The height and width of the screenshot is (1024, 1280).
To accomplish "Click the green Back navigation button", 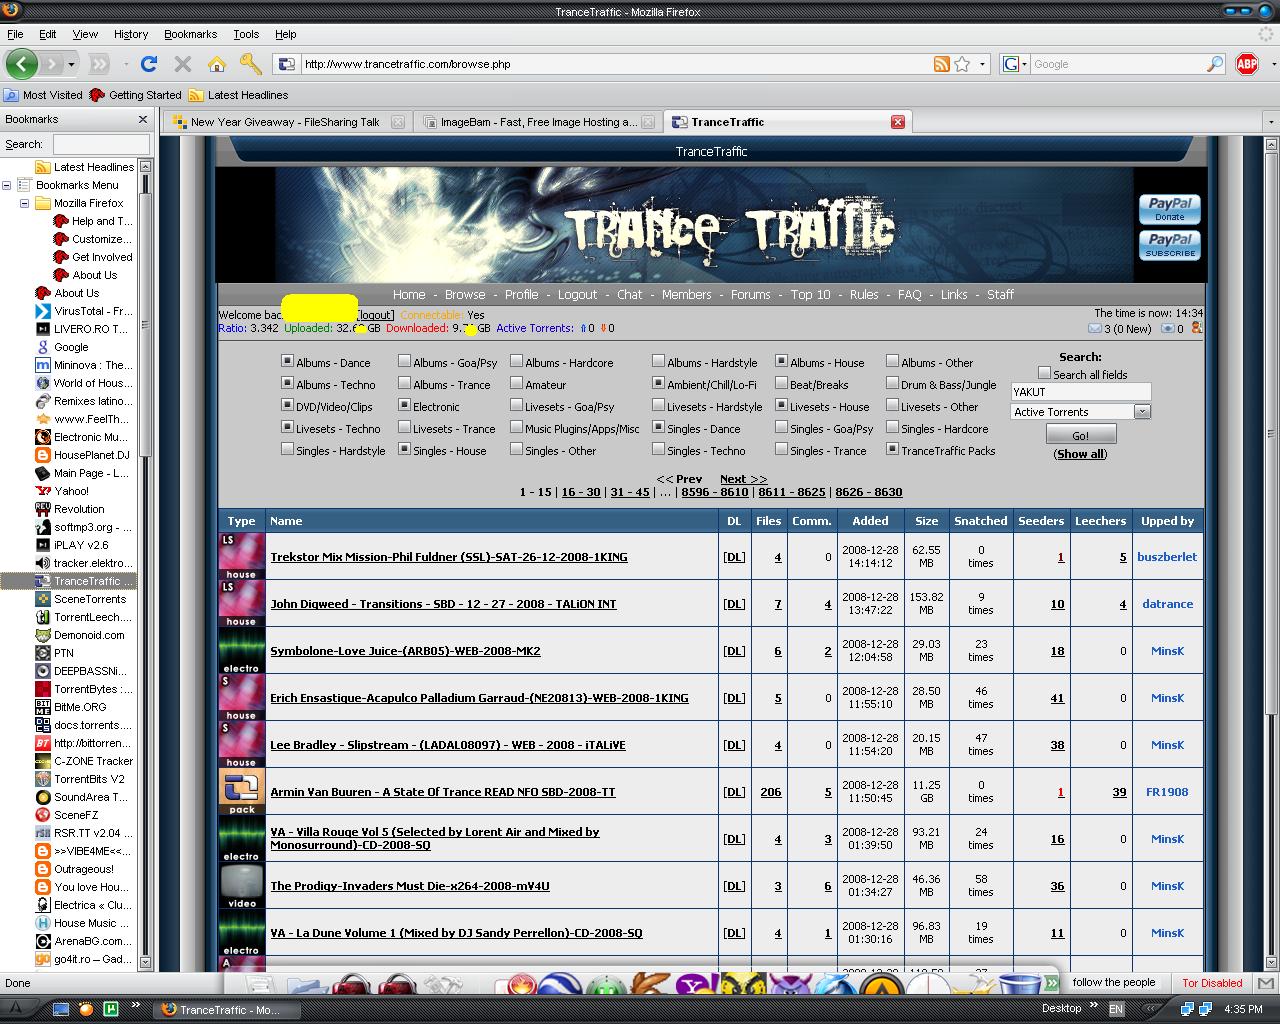I will click(22, 64).
